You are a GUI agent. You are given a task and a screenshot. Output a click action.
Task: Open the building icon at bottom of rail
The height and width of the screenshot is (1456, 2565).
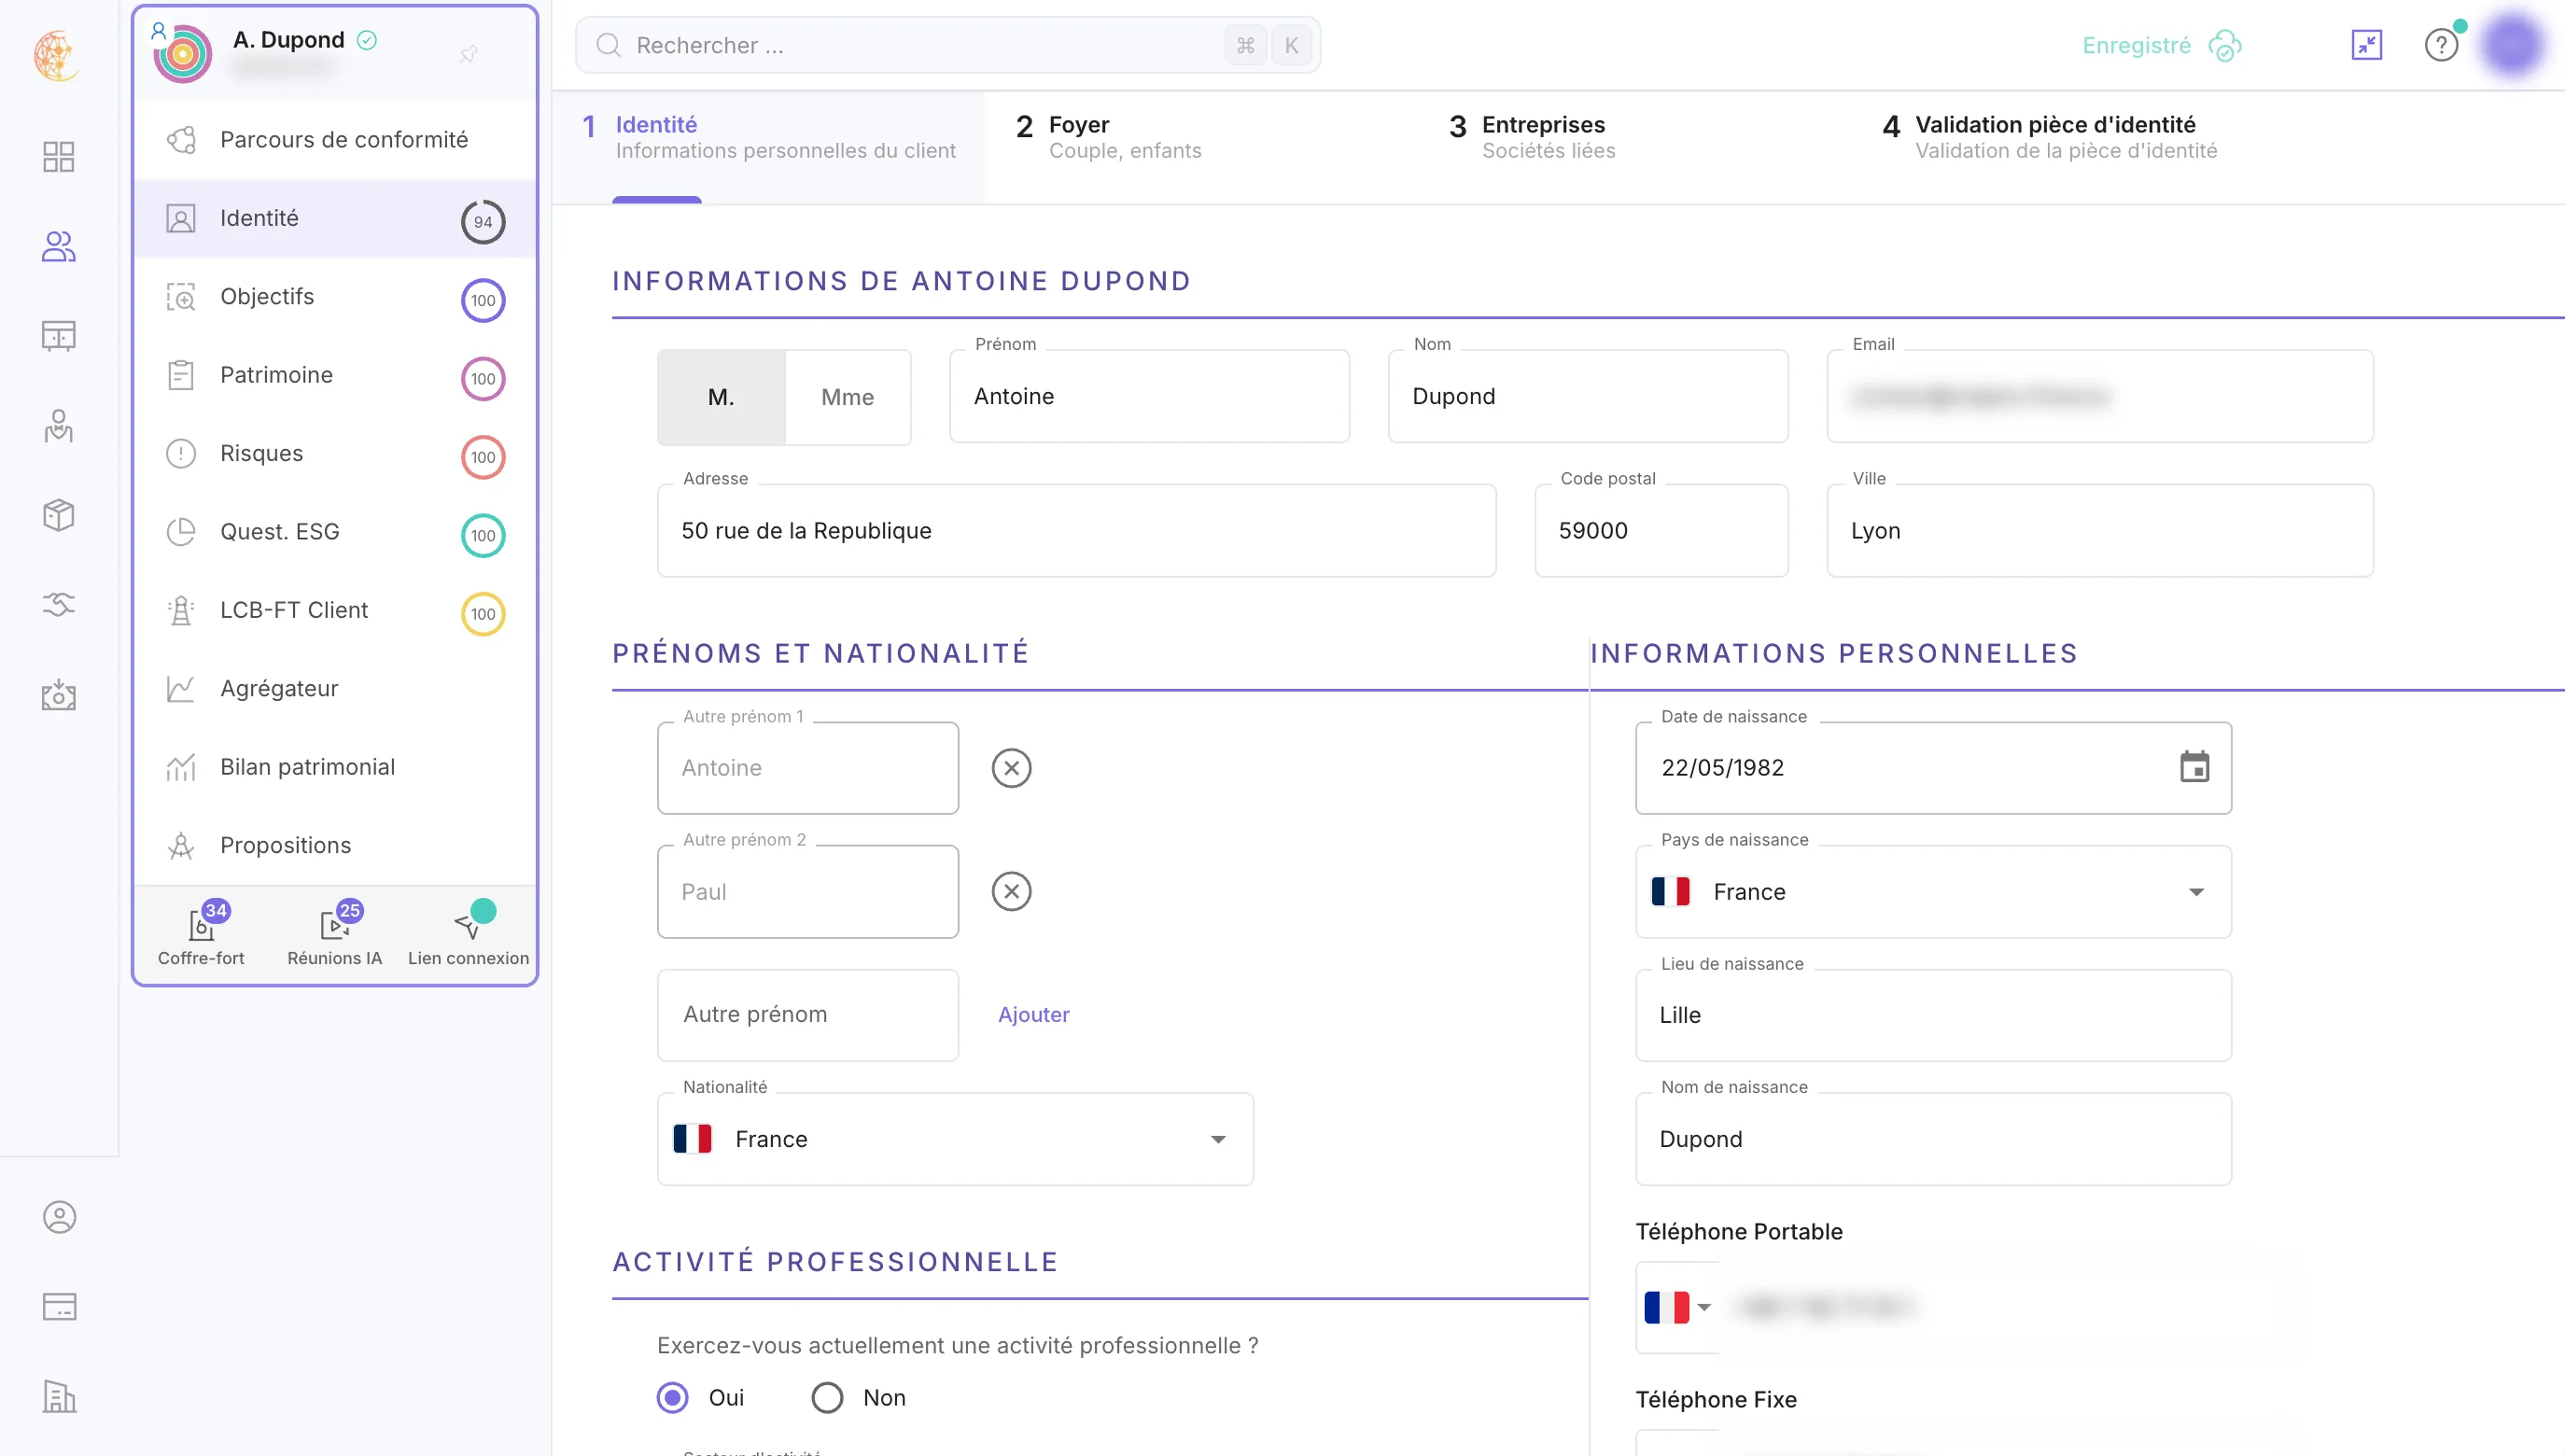pos(59,1396)
